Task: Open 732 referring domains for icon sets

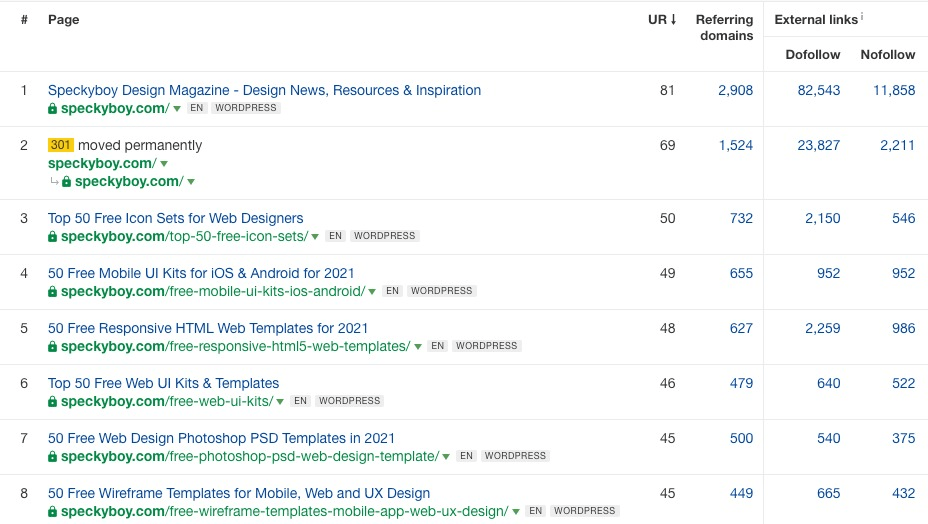Action: (x=741, y=218)
